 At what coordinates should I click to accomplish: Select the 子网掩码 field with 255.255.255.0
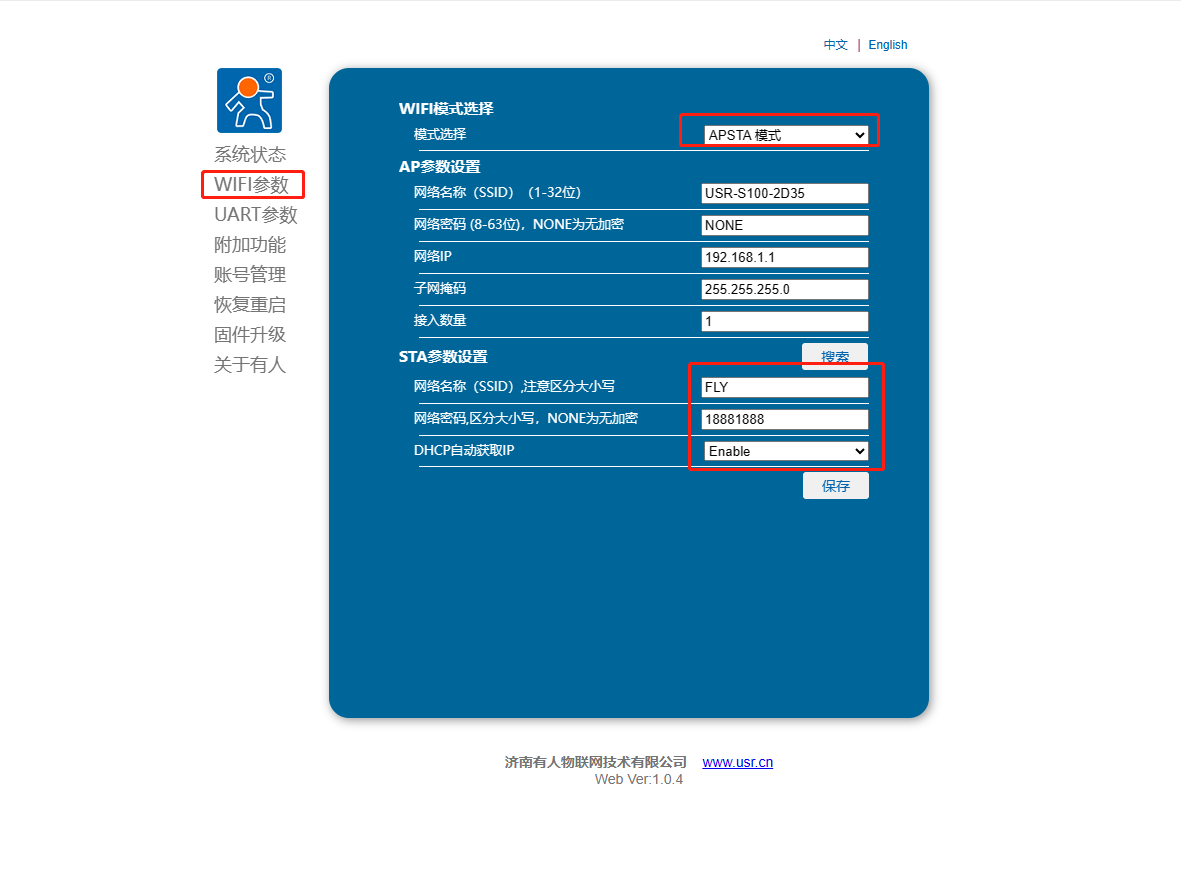coord(784,289)
